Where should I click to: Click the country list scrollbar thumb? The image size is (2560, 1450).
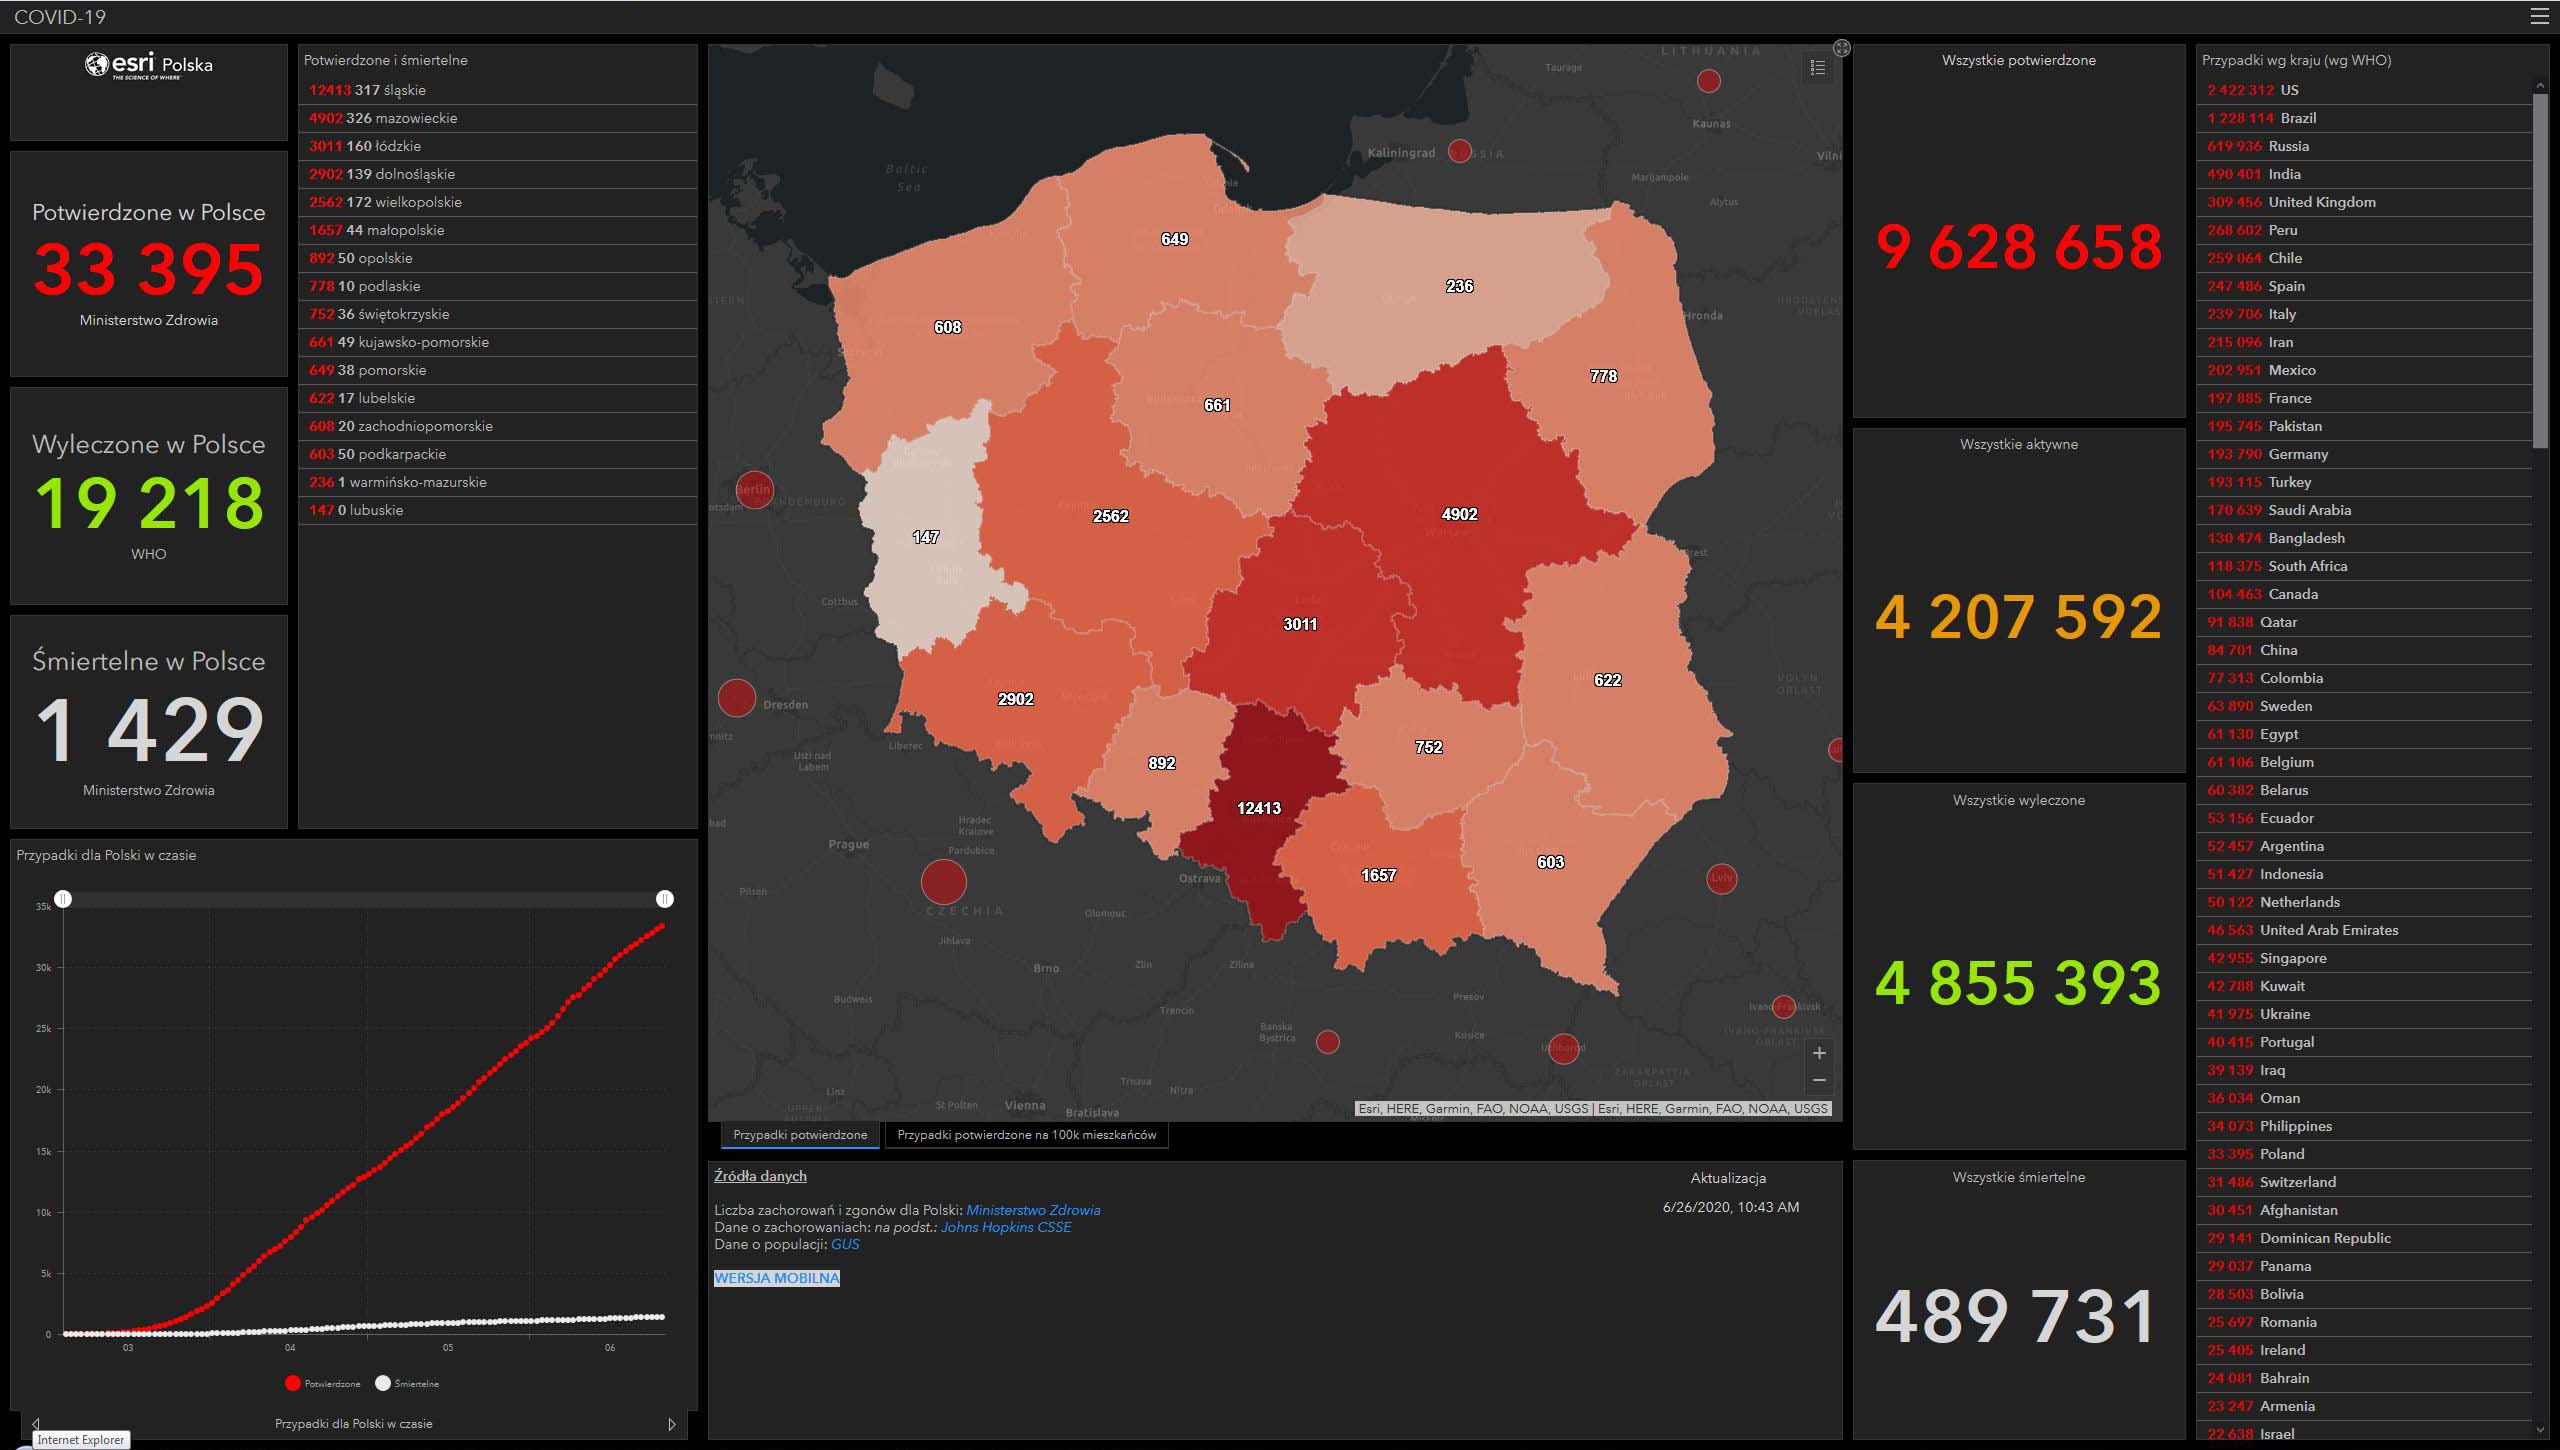click(x=2540, y=270)
